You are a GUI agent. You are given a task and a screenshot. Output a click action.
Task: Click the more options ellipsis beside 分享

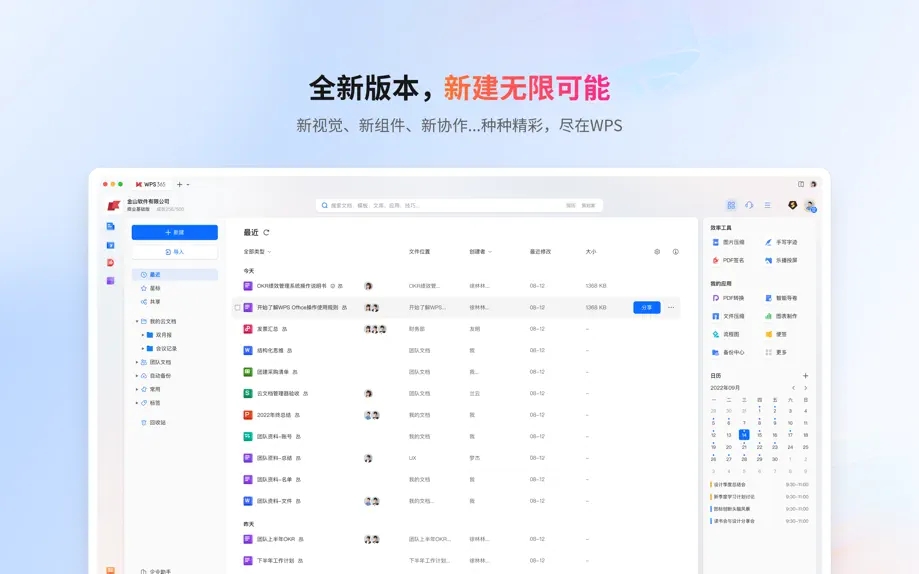click(x=671, y=307)
